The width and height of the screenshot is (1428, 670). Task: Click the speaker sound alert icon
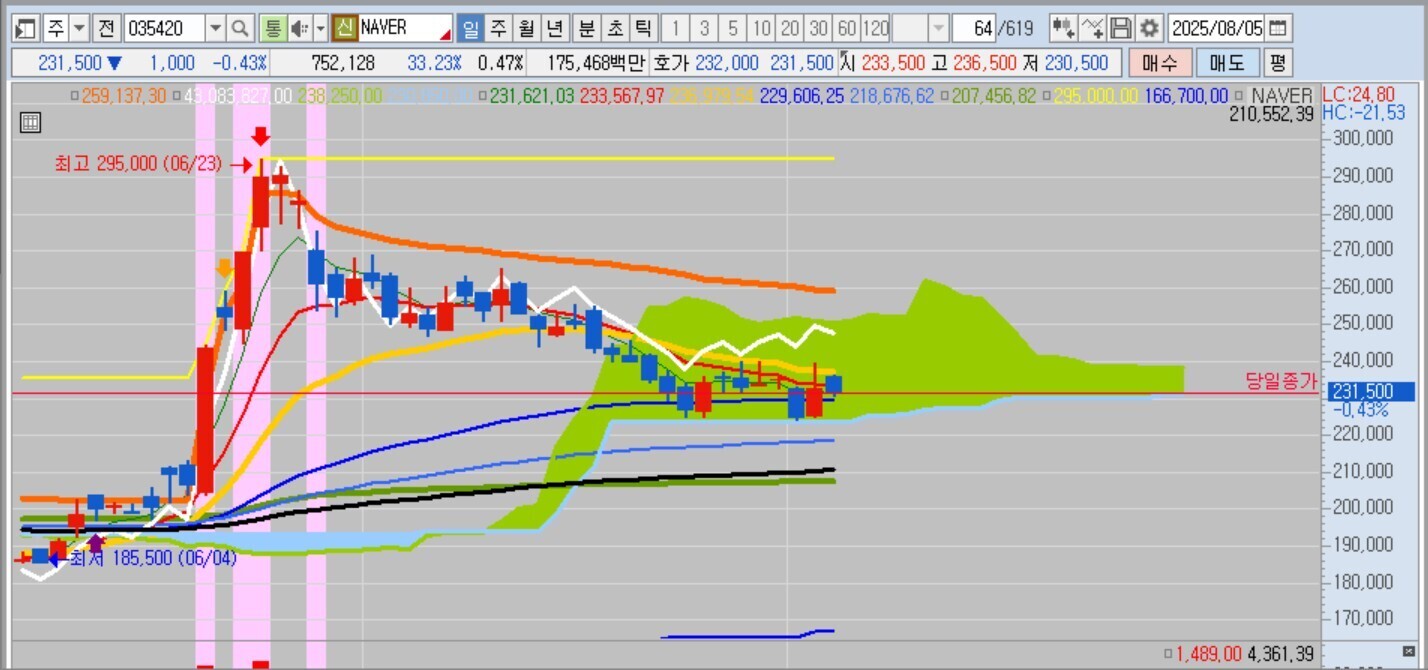click(x=299, y=28)
